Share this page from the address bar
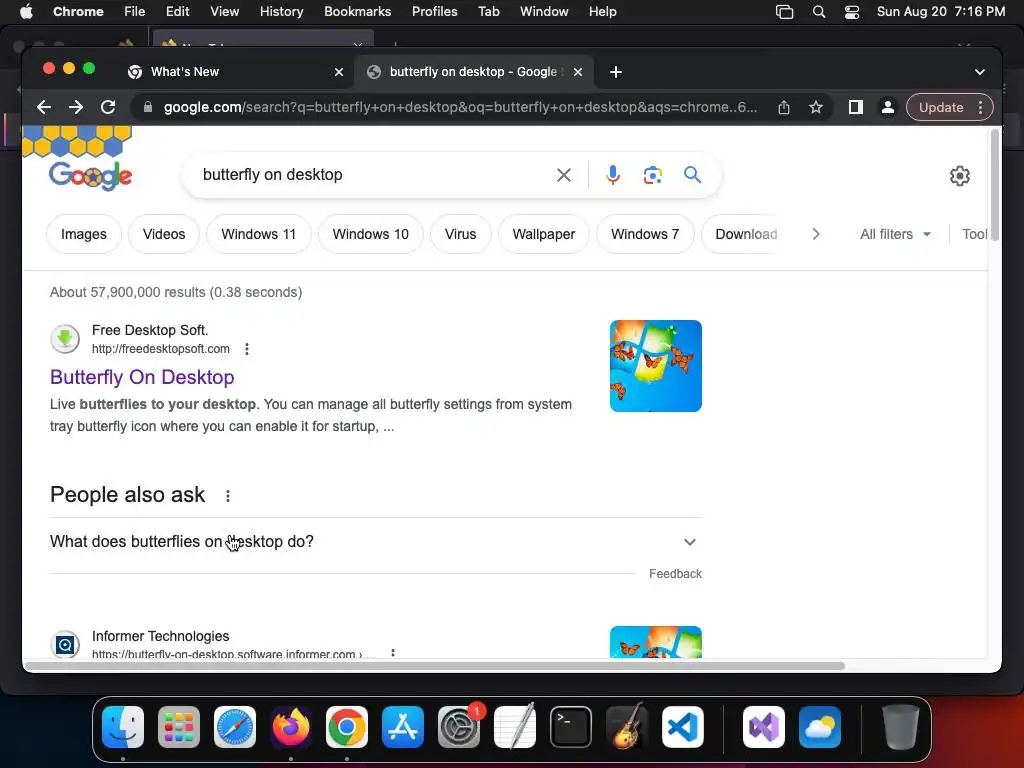Viewport: 1024px width, 768px height. tap(784, 107)
